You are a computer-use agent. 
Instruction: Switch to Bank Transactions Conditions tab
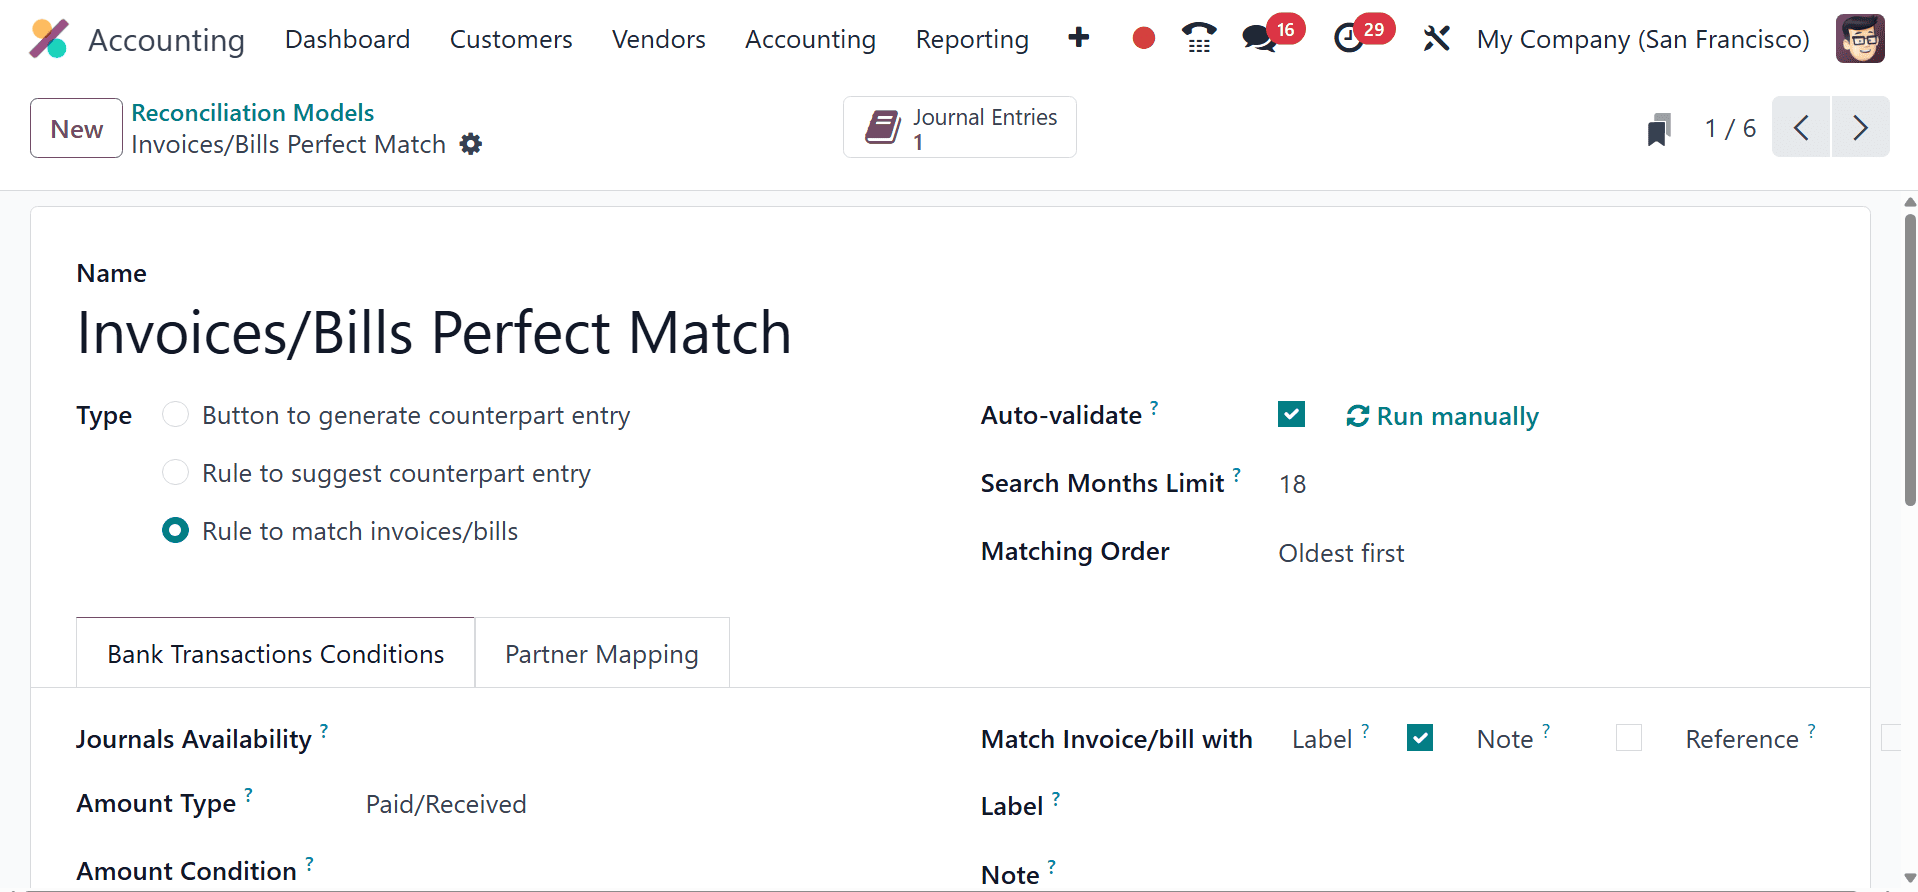tap(276, 653)
